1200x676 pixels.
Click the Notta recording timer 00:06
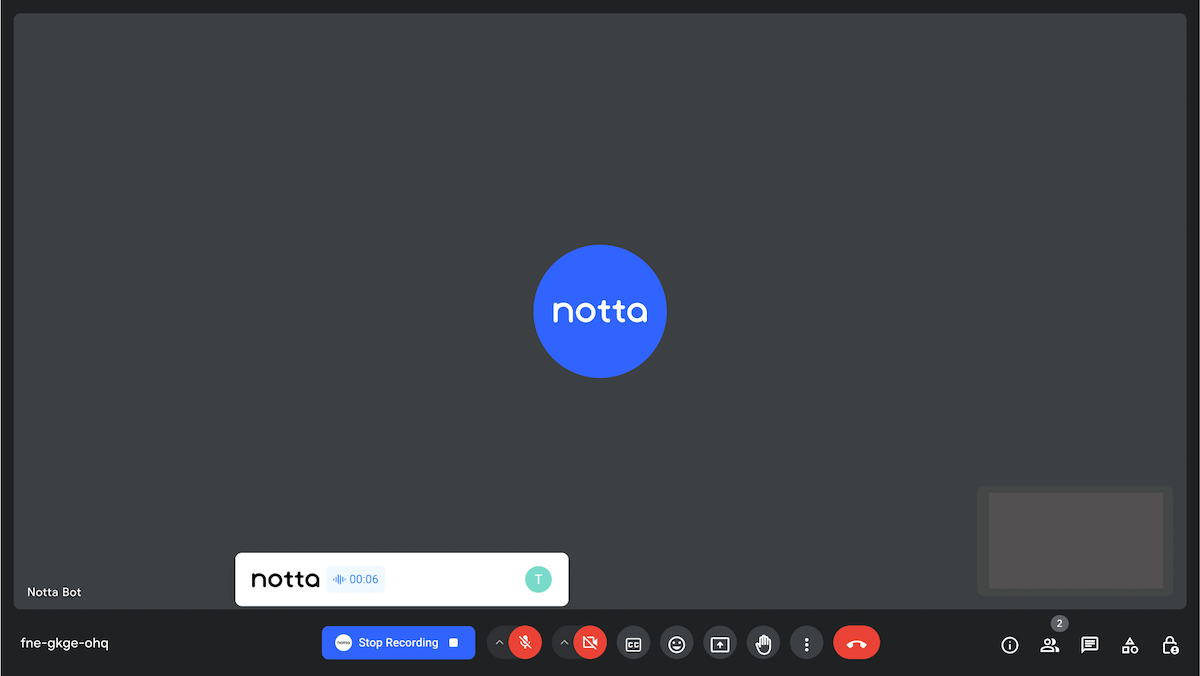point(356,579)
